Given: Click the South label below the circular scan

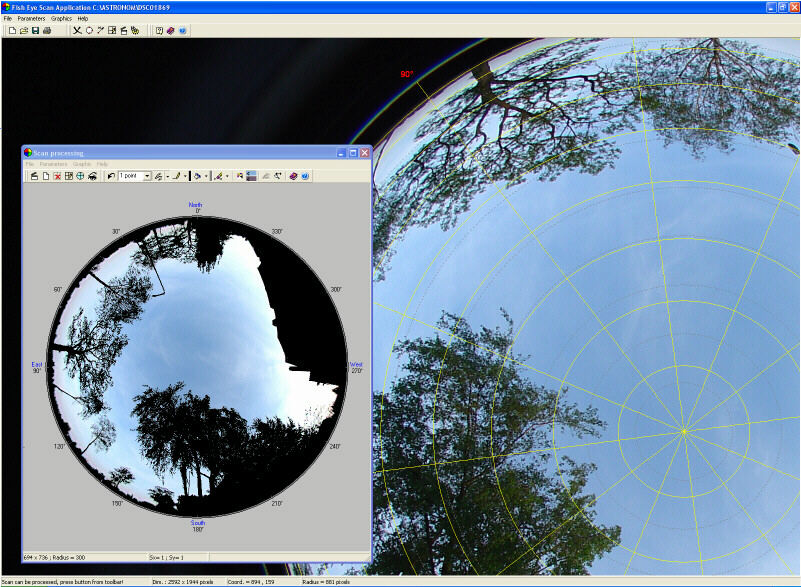Looking at the screenshot, I should click(198, 523).
